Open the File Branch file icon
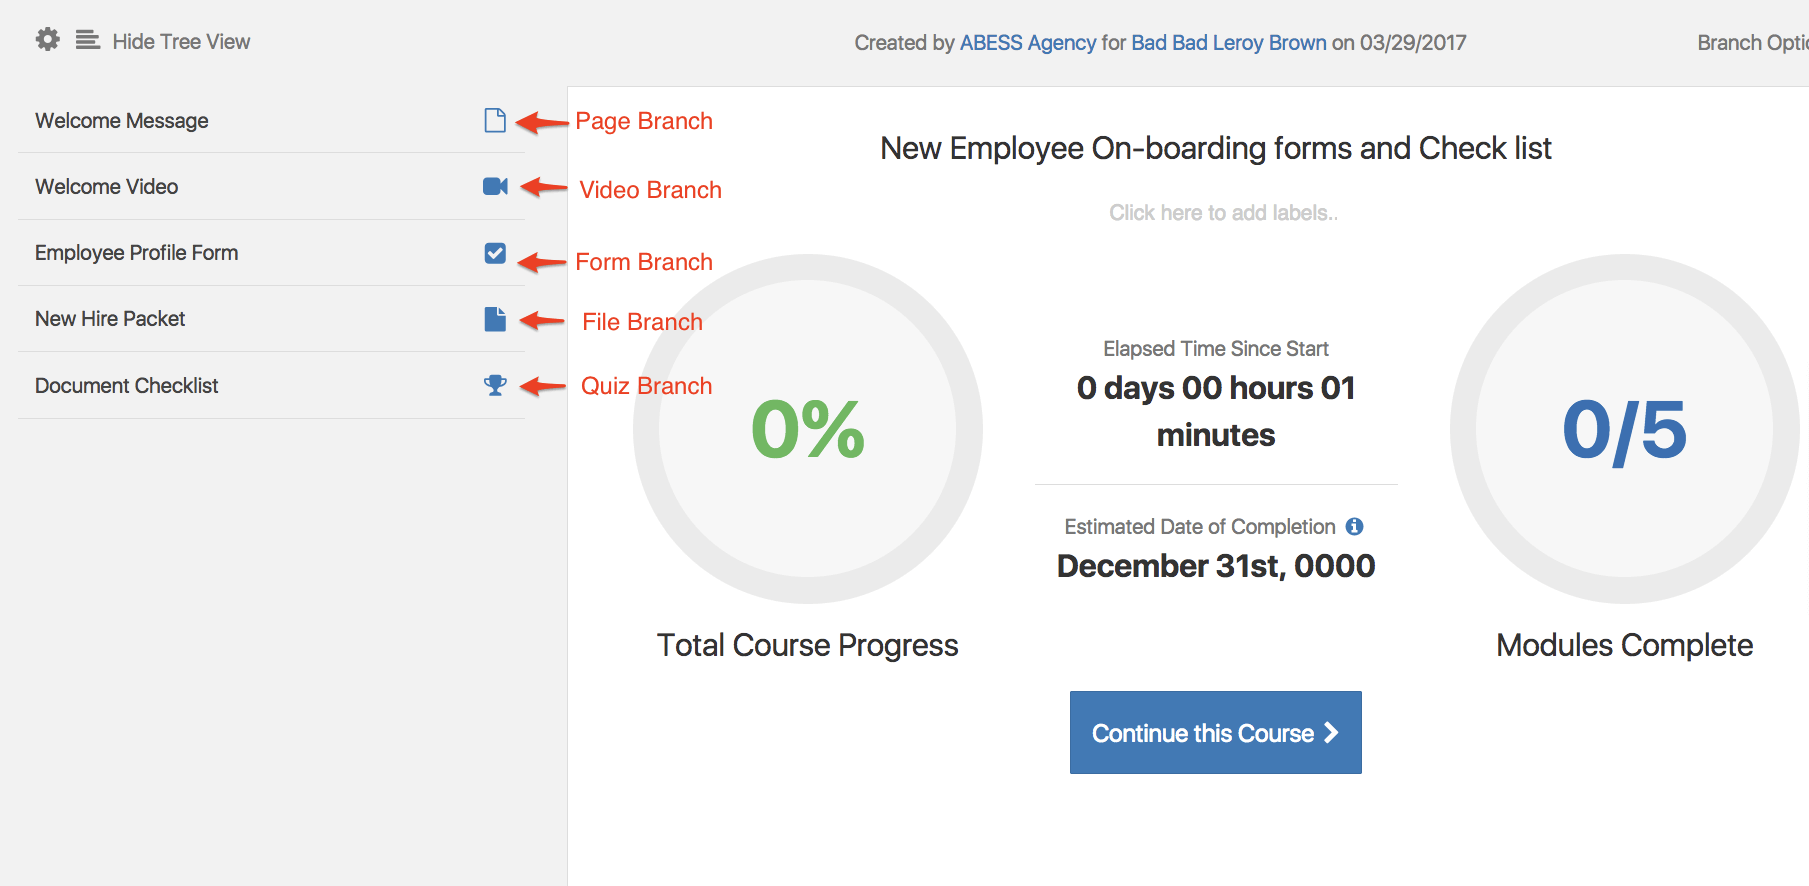This screenshot has width=1809, height=886. [x=495, y=319]
